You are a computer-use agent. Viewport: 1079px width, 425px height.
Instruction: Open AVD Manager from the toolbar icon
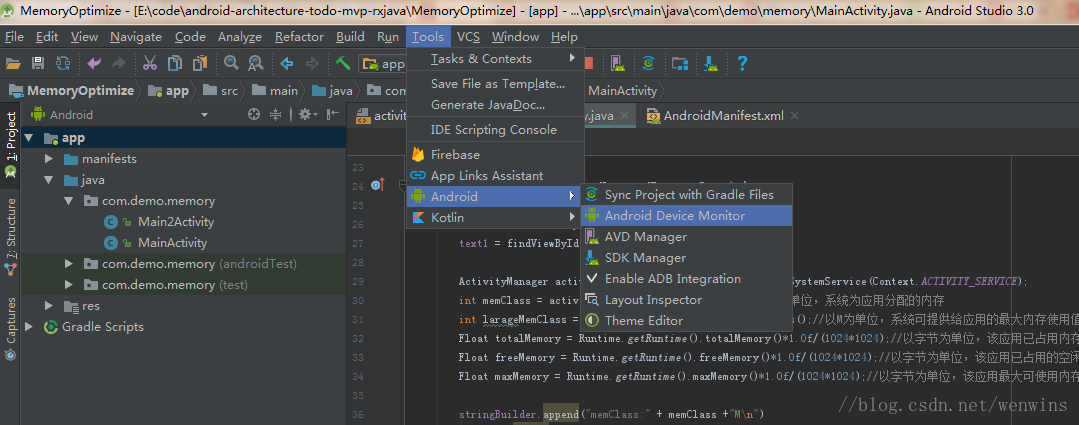617,64
